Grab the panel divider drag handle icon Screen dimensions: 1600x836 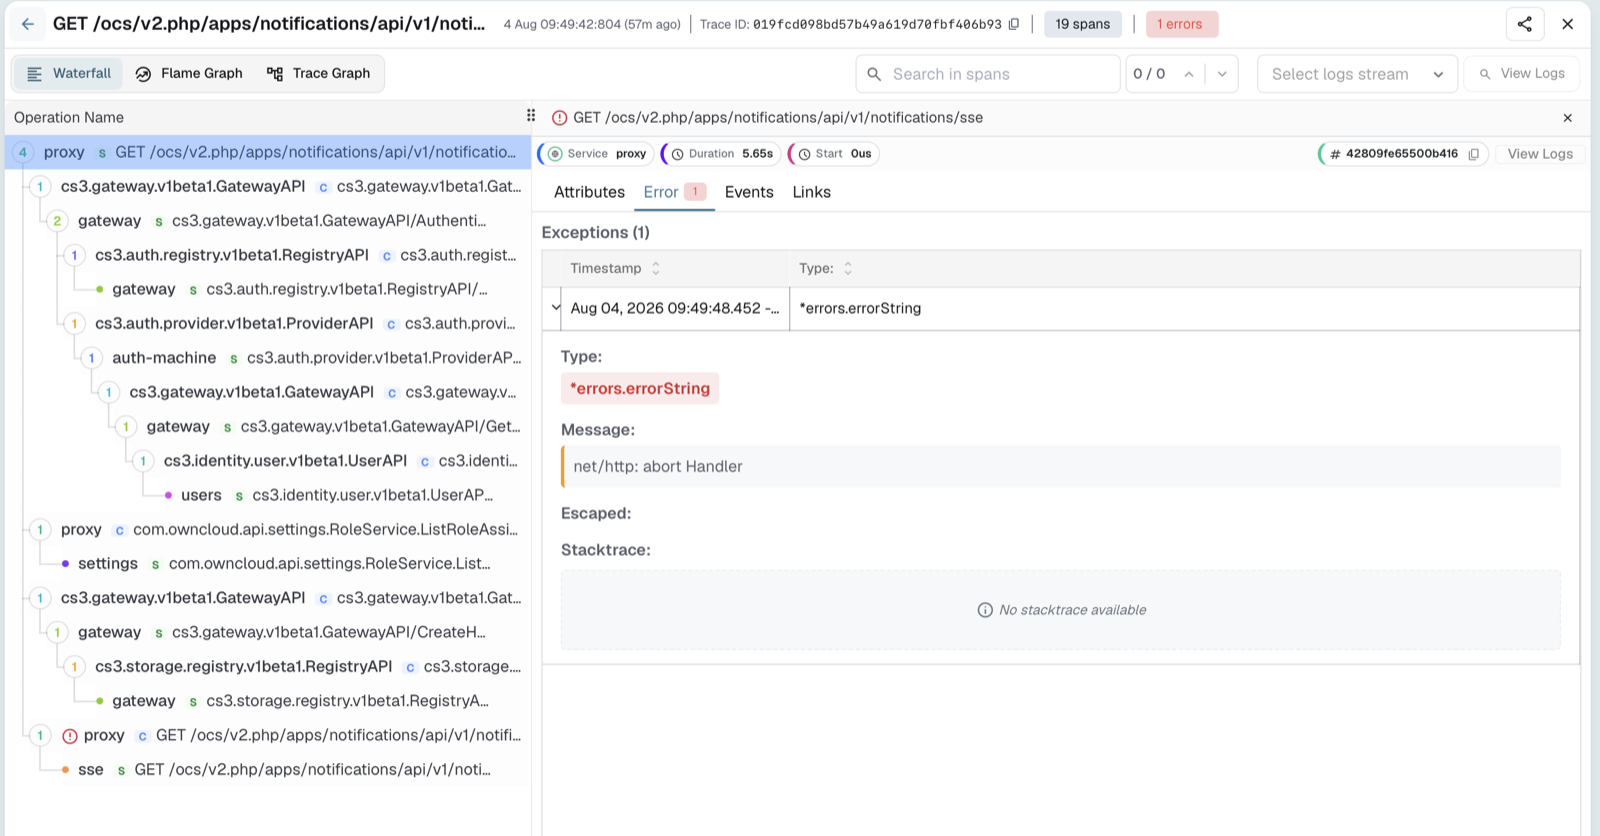[x=531, y=116]
